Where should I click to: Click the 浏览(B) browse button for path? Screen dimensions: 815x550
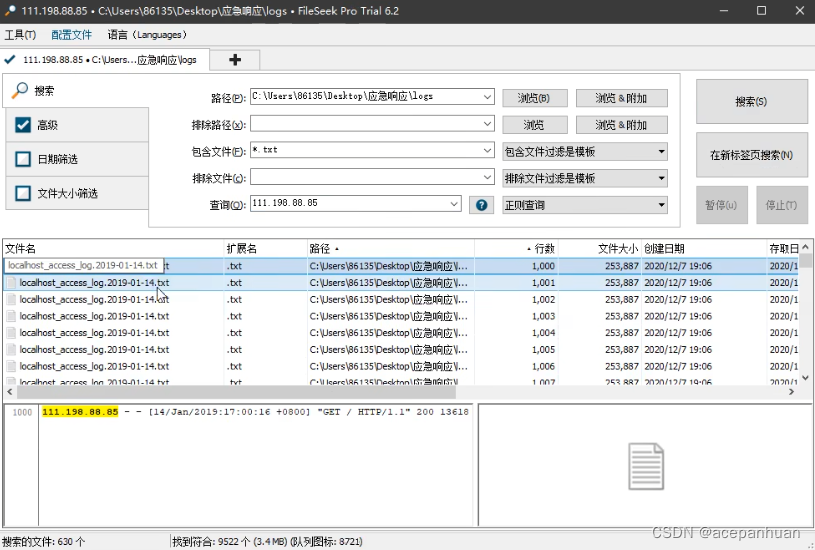[534, 98]
